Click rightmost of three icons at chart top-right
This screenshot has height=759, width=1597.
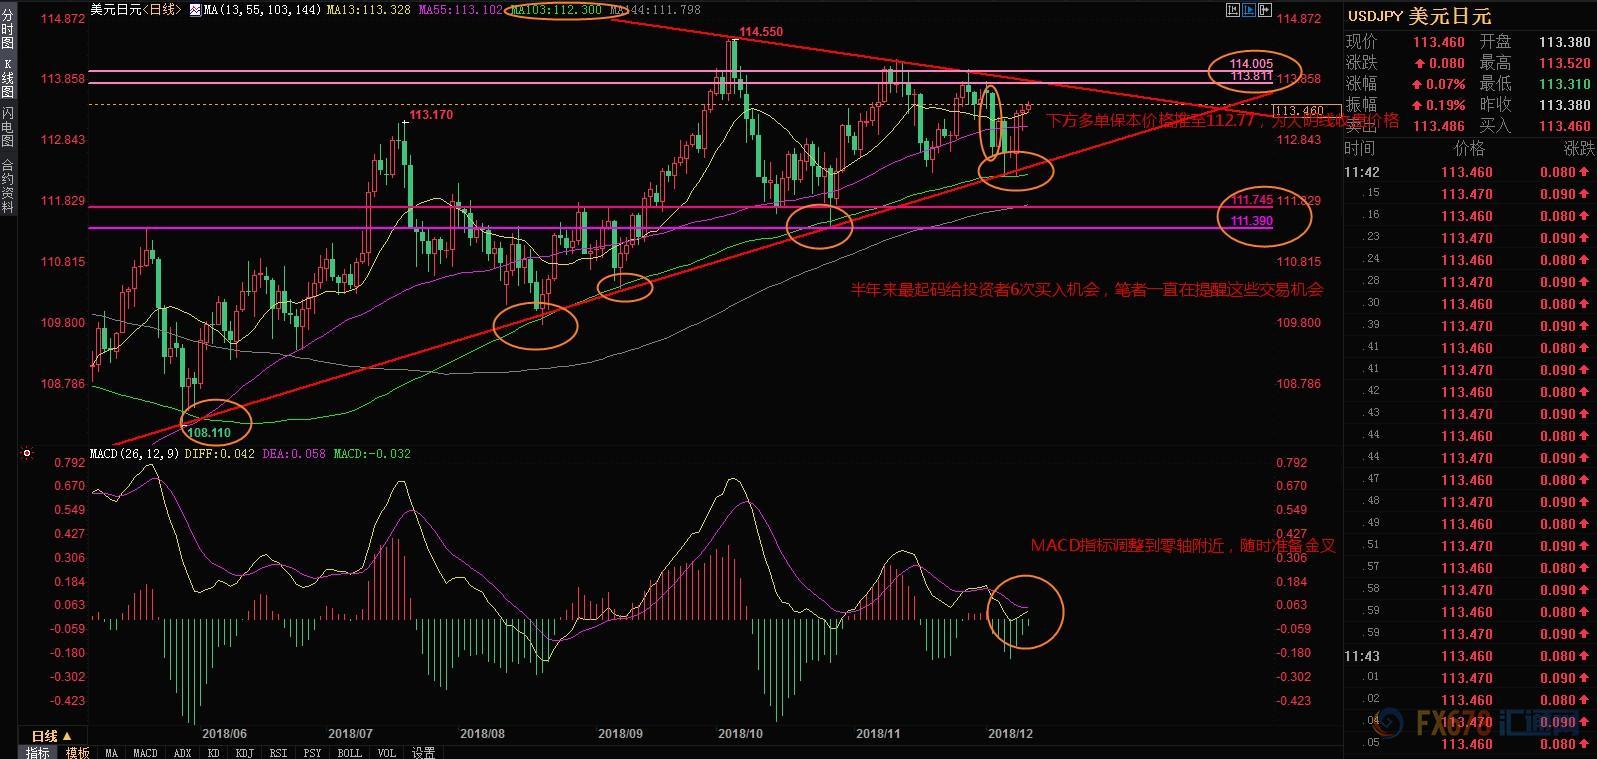tap(1264, 11)
